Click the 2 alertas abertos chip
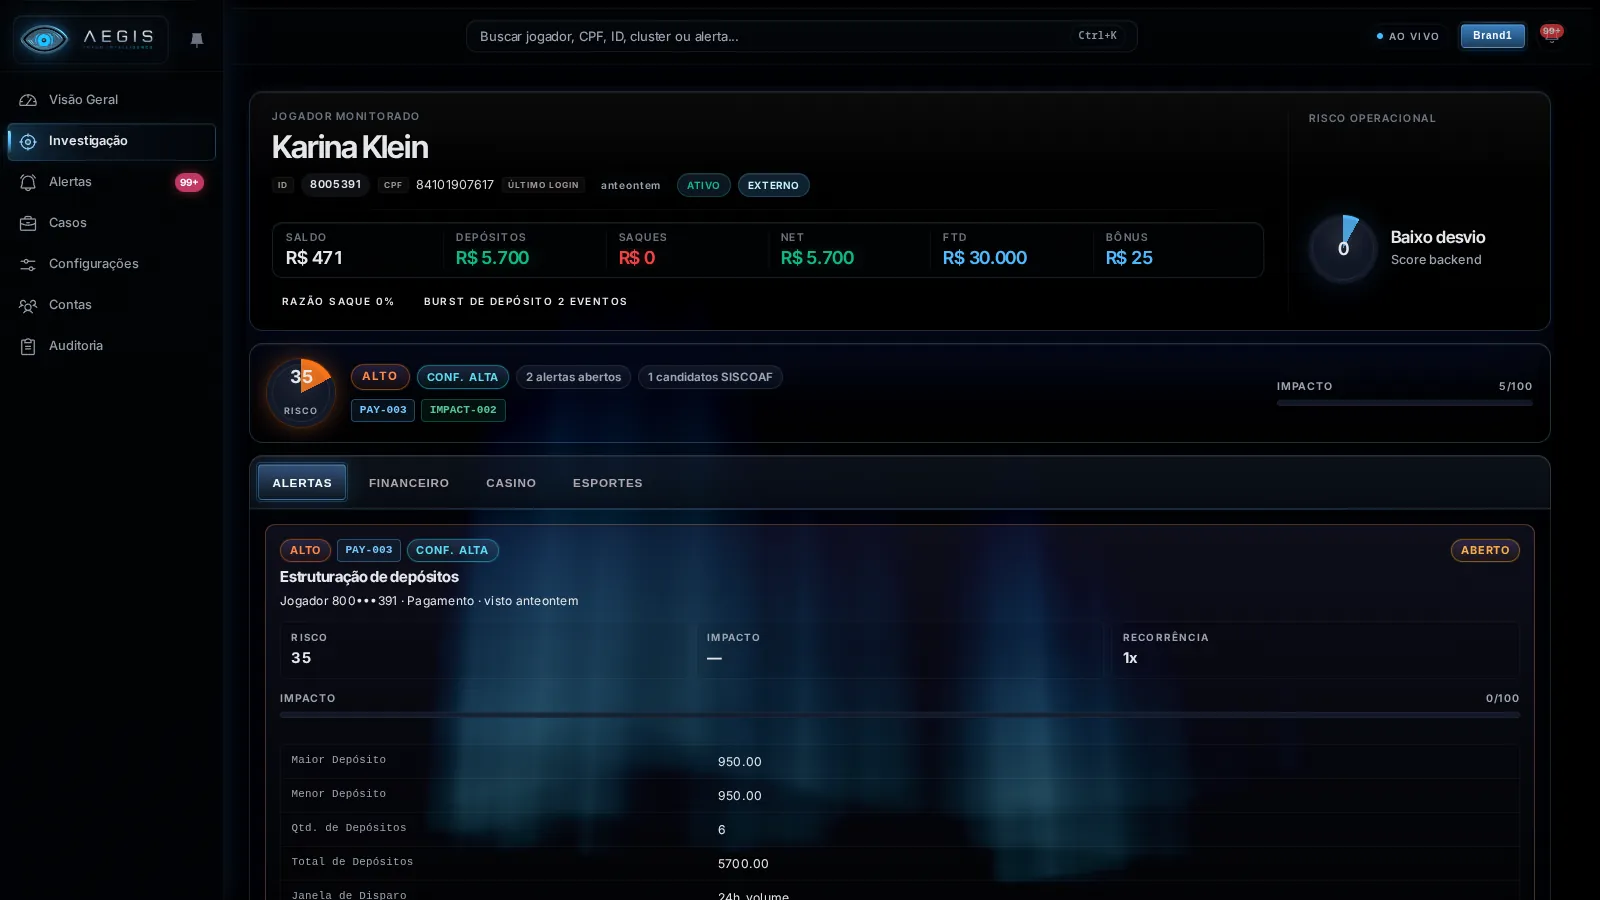The height and width of the screenshot is (900, 1600). pos(573,377)
